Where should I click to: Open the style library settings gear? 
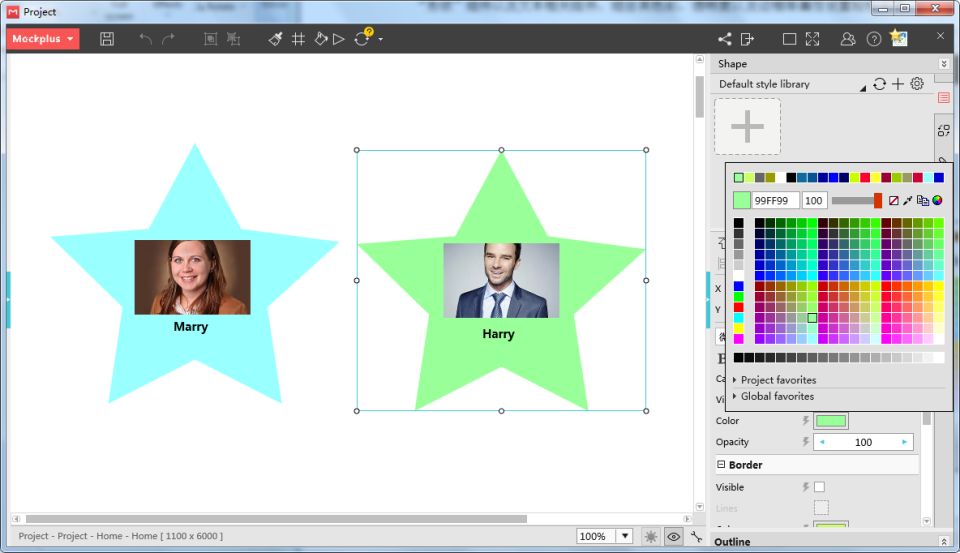[x=917, y=84]
